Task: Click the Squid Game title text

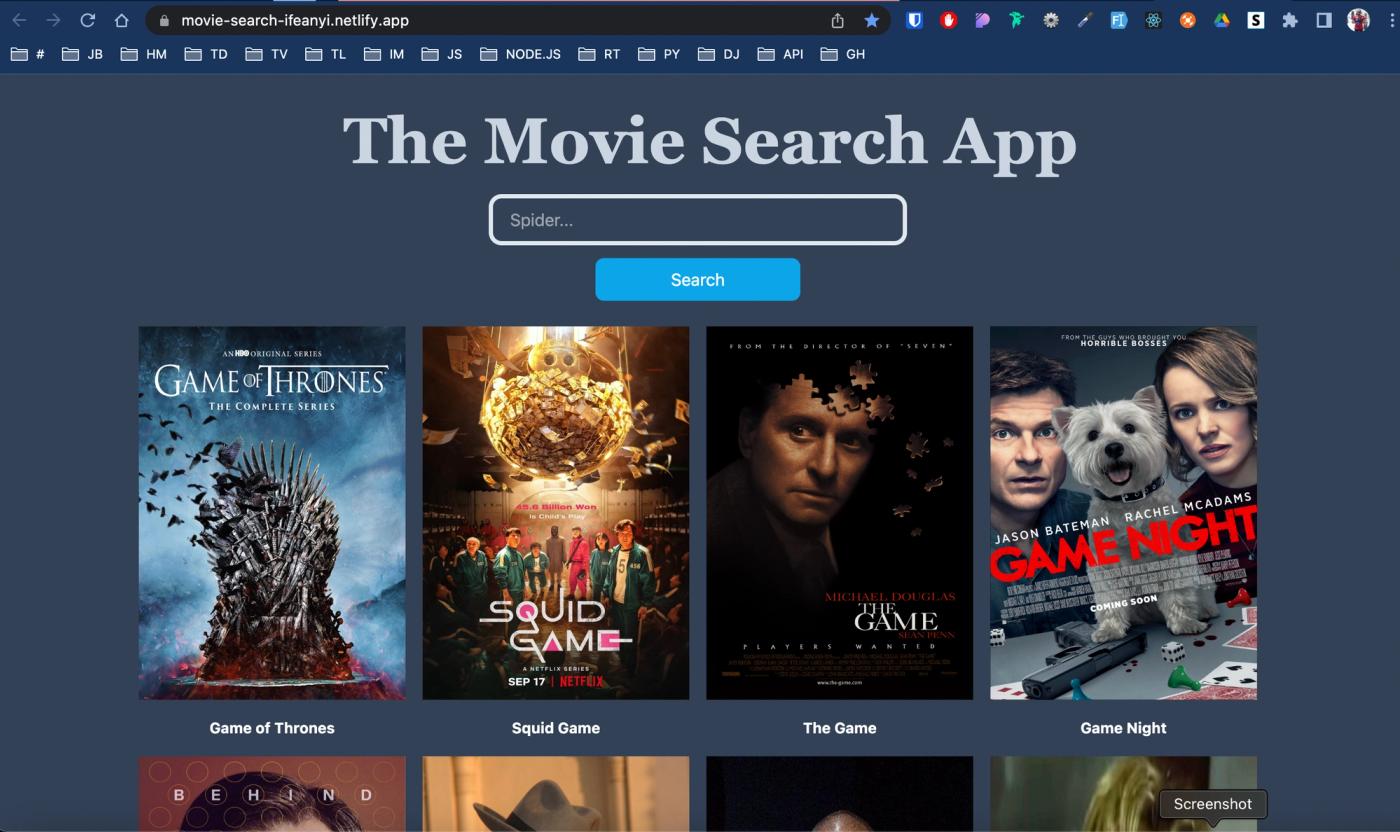Action: coord(556,728)
